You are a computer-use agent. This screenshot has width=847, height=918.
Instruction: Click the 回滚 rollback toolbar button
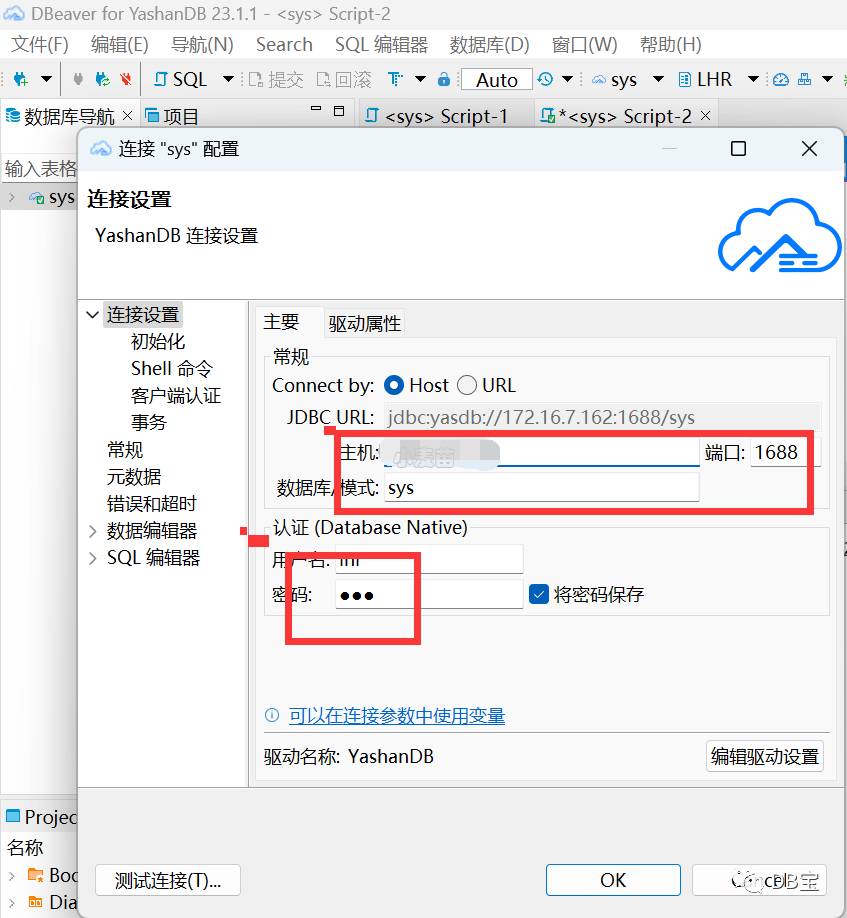click(344, 80)
